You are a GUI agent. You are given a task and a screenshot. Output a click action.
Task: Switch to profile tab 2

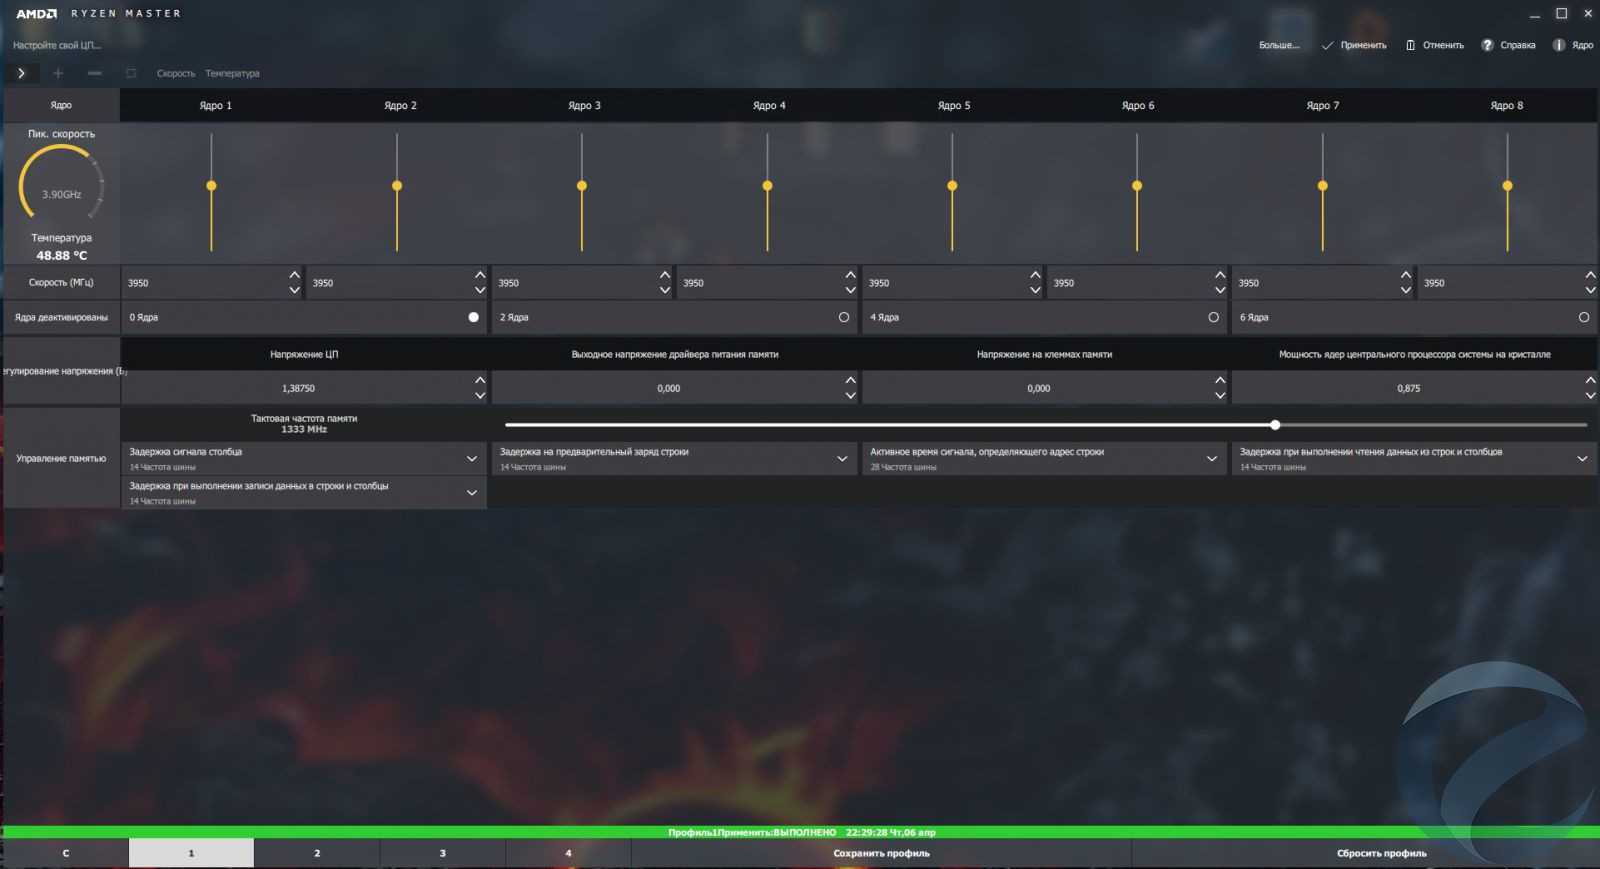[317, 853]
